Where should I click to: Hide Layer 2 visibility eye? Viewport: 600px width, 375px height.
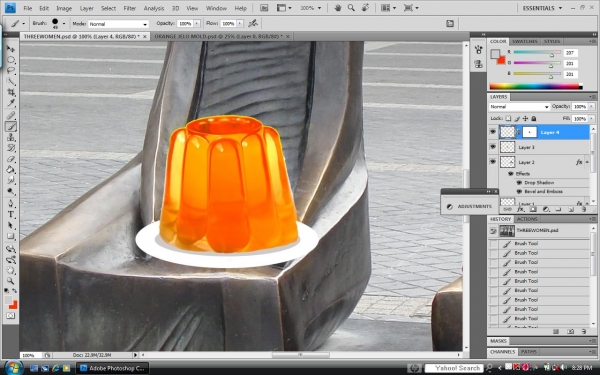(x=493, y=162)
